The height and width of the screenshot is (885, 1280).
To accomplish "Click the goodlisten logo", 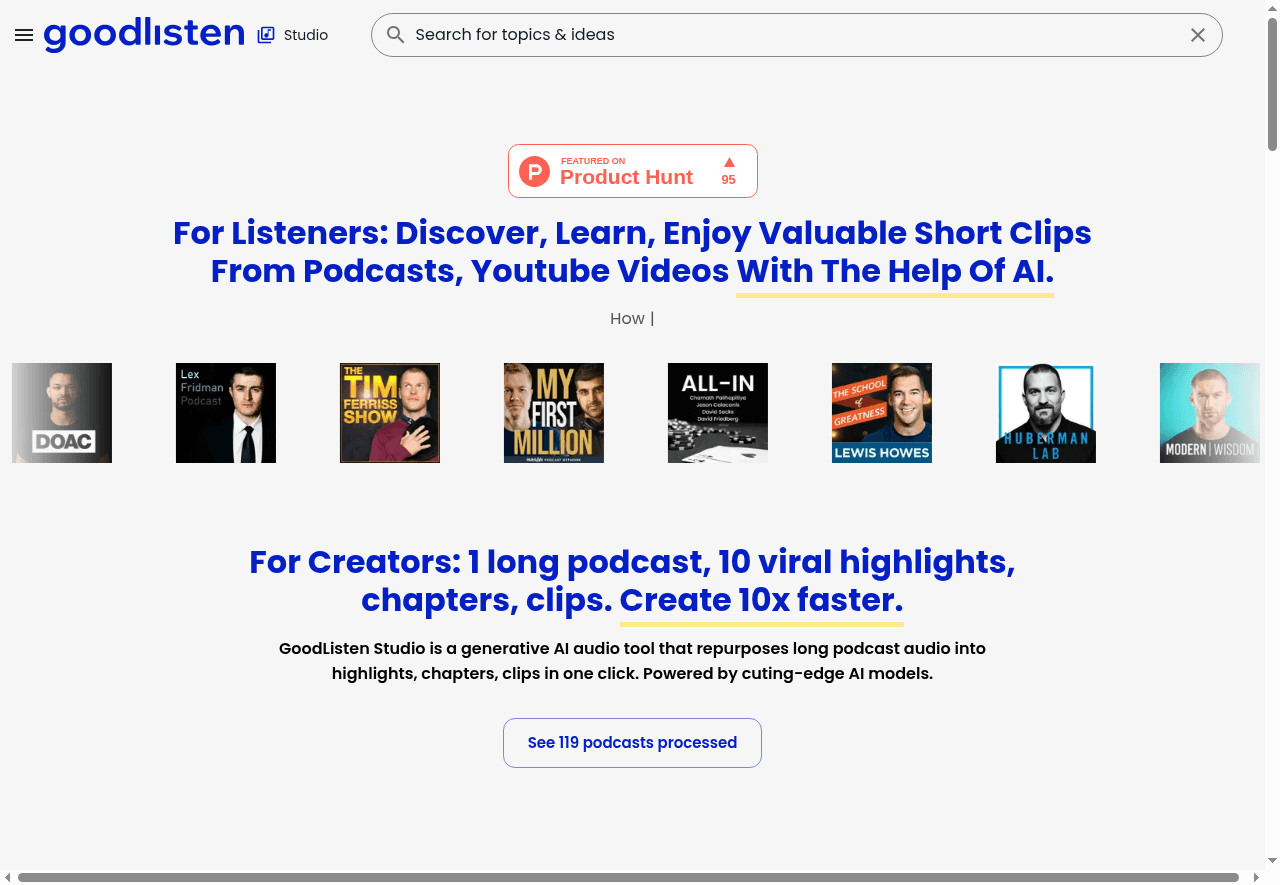I will pyautogui.click(x=144, y=34).
